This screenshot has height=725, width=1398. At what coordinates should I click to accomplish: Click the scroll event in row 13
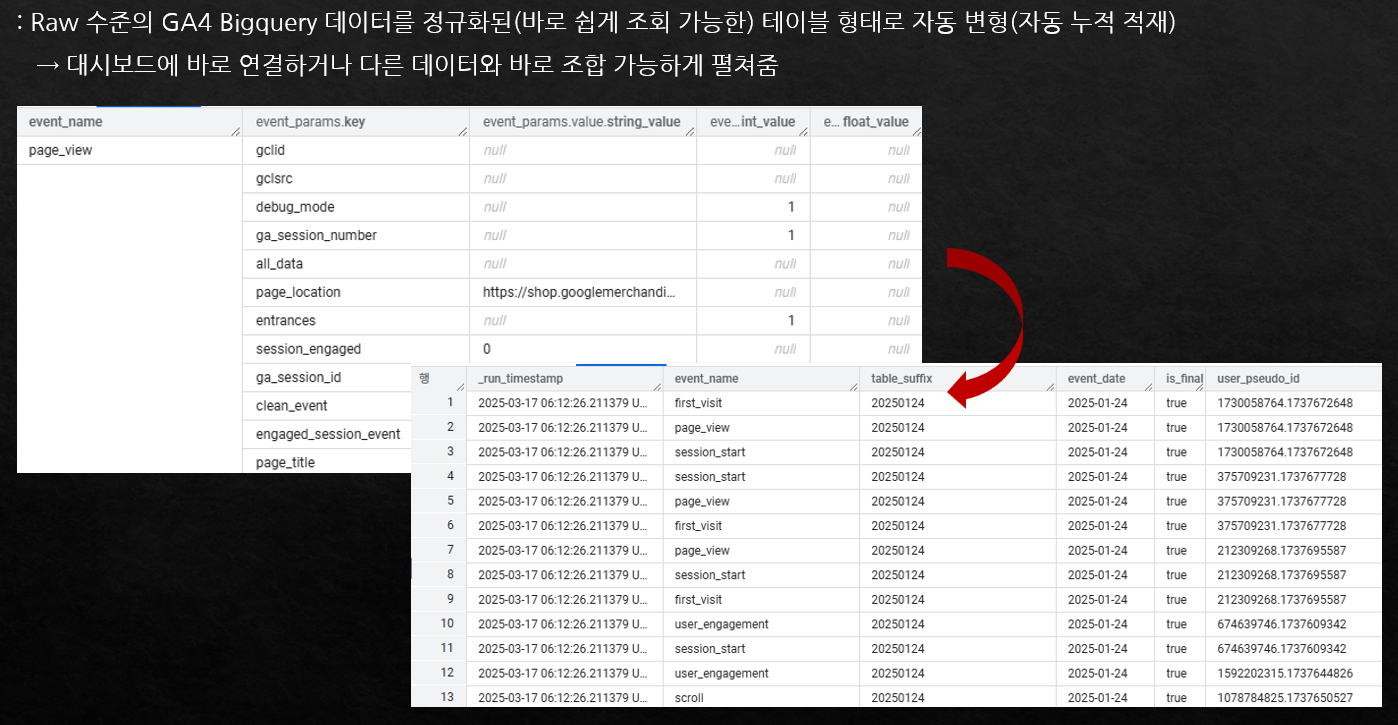coord(700,697)
